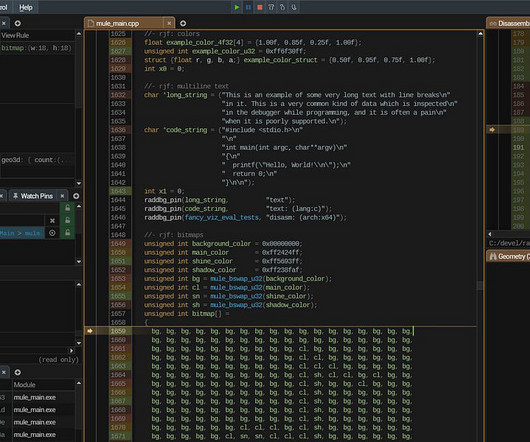The height and width of the screenshot is (442, 530).
Task: Click the Step Into icon
Action: click(x=282, y=7)
